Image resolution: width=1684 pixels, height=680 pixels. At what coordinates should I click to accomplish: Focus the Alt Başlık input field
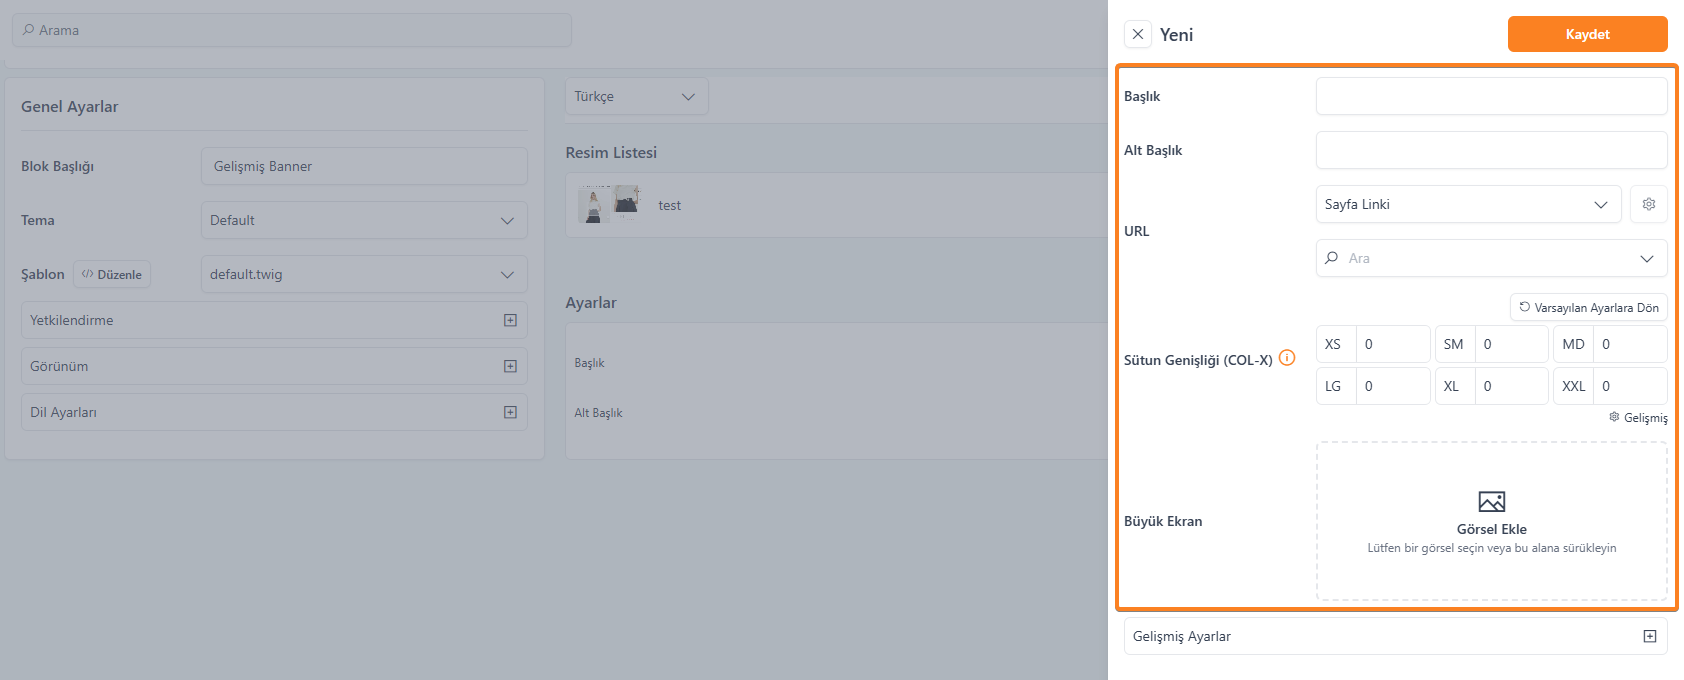click(1491, 150)
